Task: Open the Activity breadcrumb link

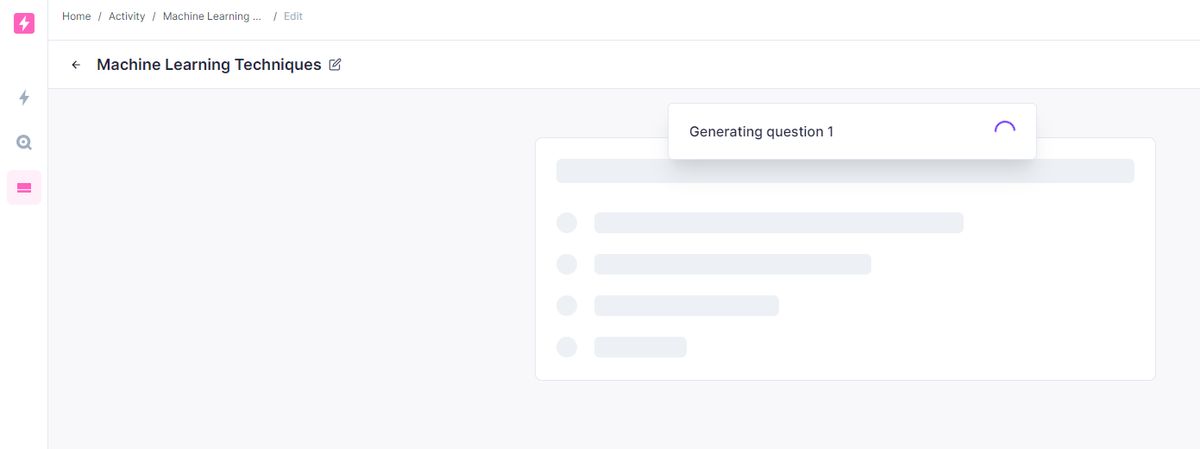Action: (127, 16)
